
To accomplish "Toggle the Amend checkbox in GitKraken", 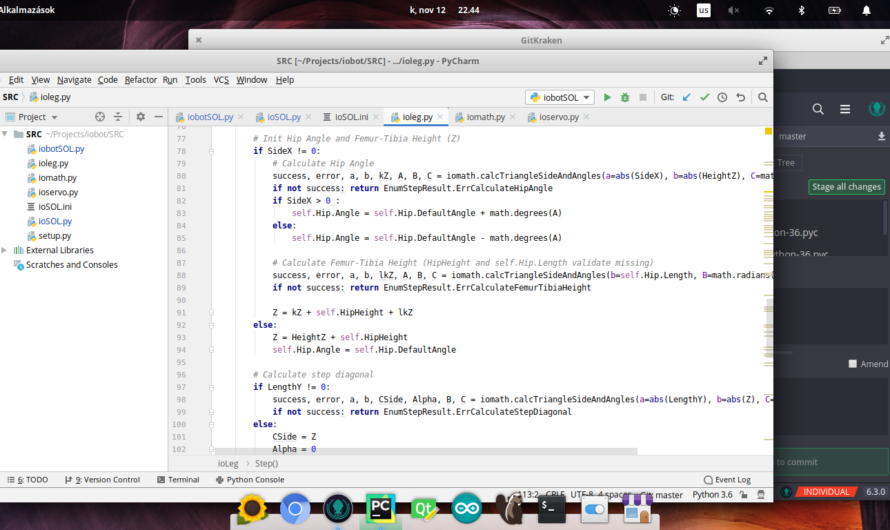I will click(x=853, y=364).
